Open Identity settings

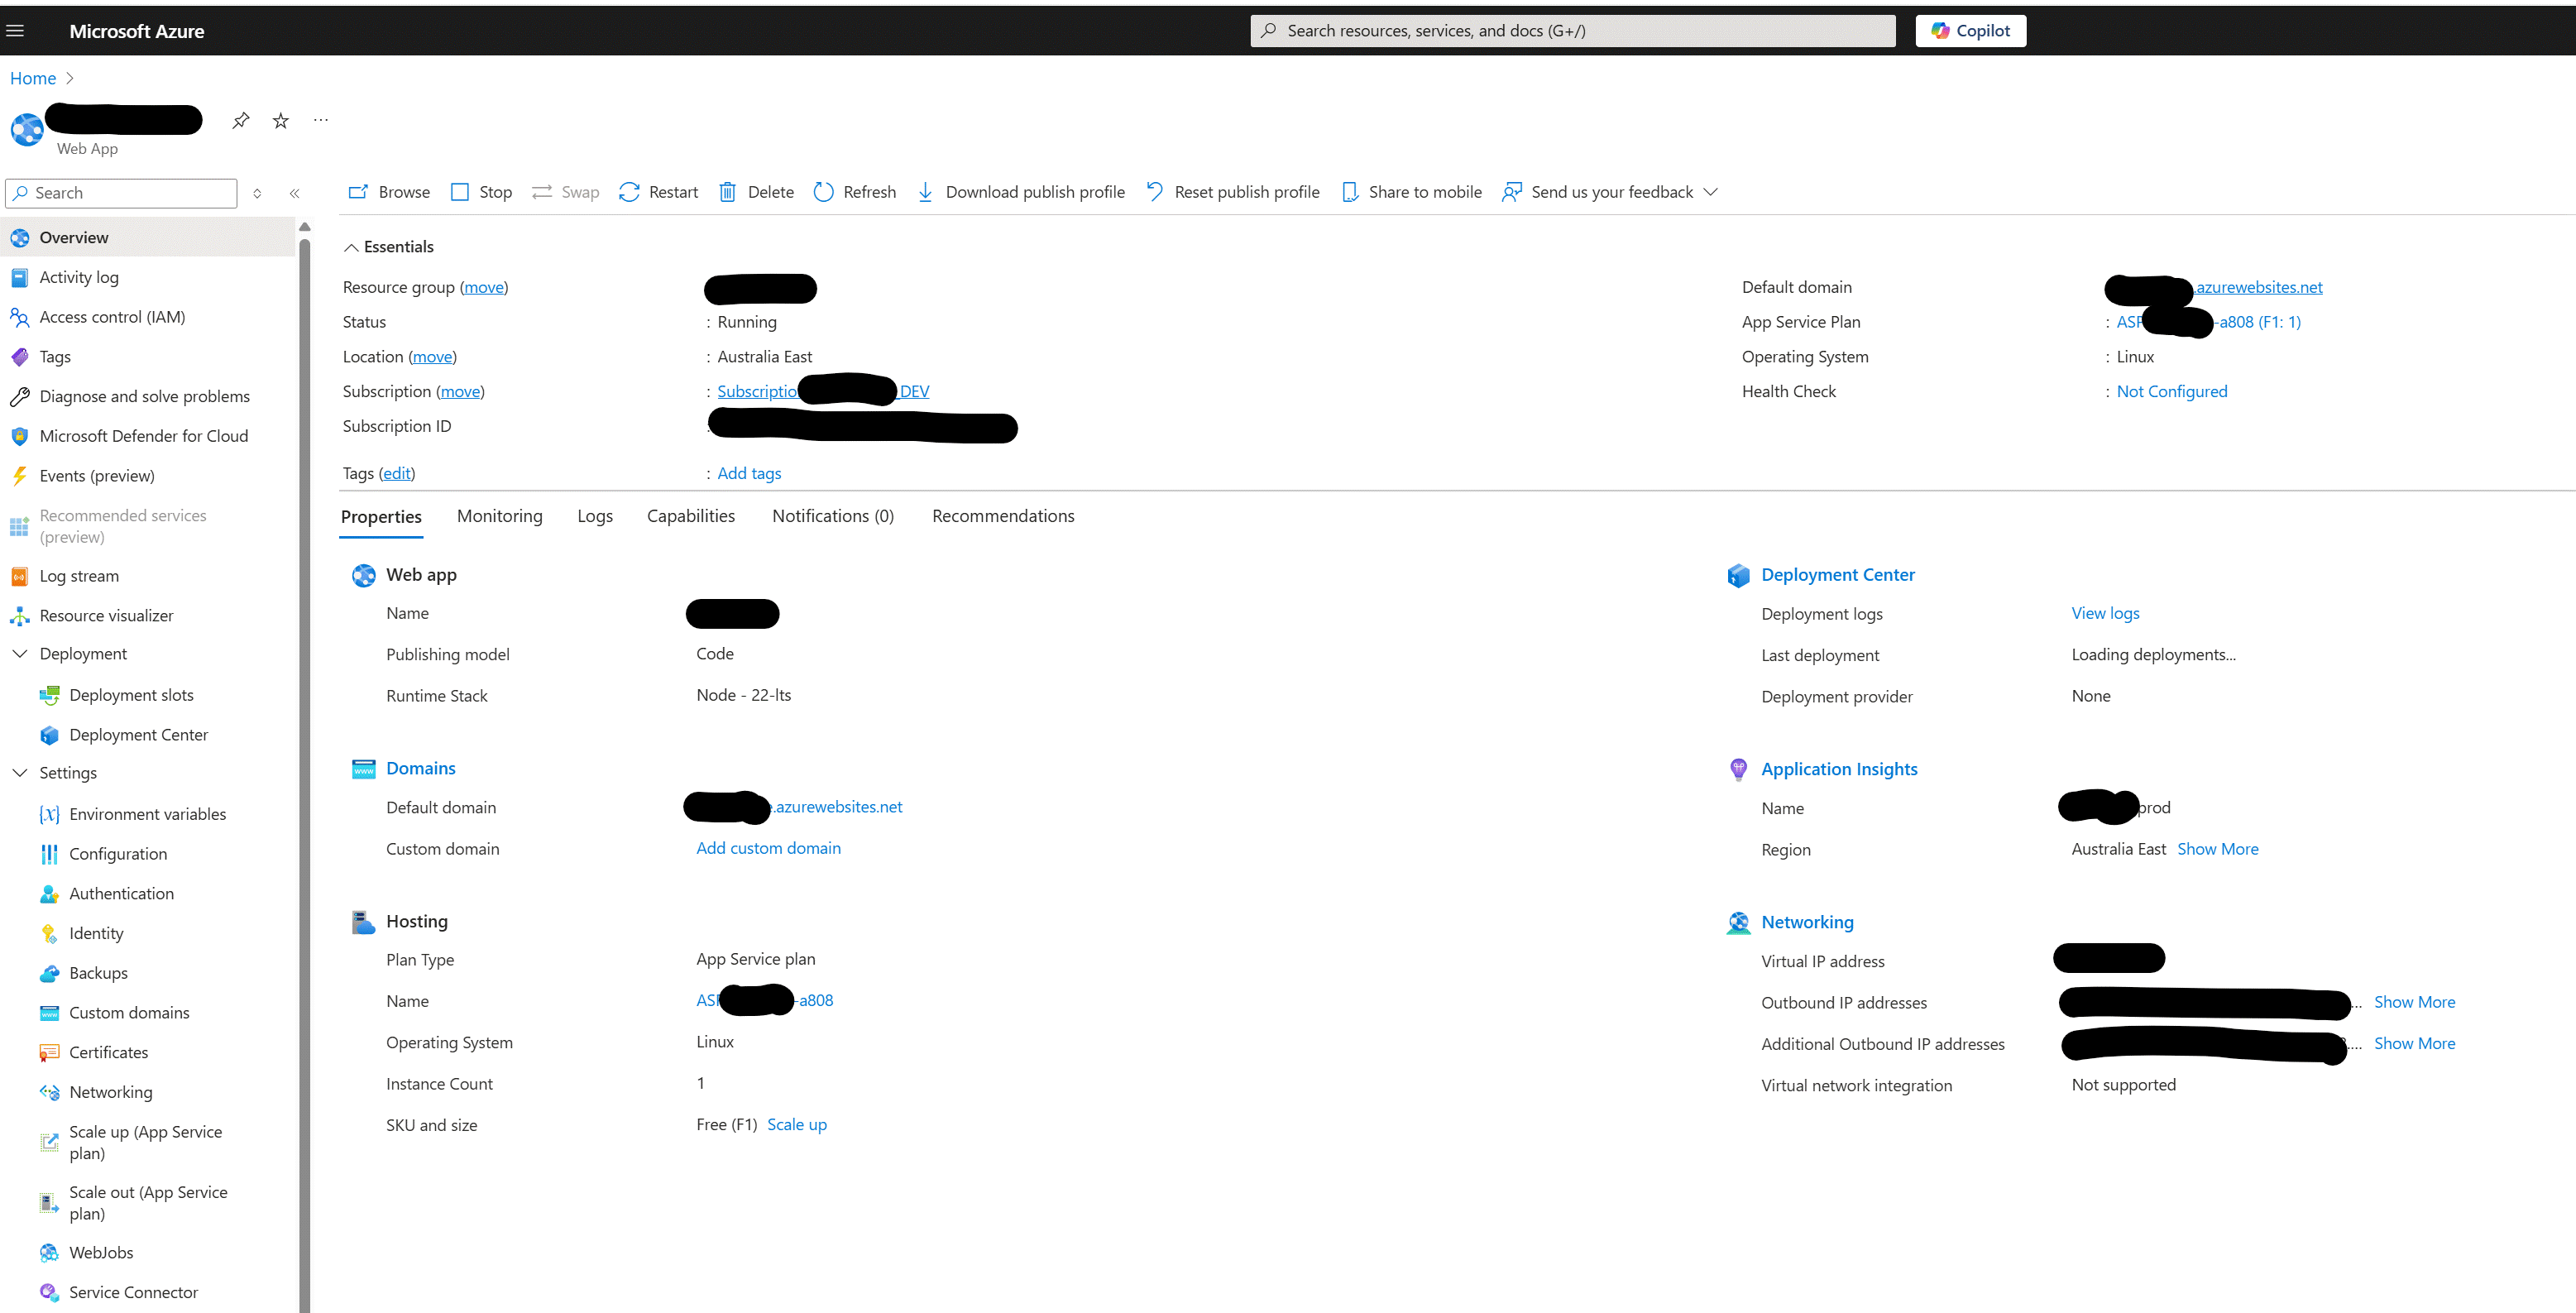point(96,933)
